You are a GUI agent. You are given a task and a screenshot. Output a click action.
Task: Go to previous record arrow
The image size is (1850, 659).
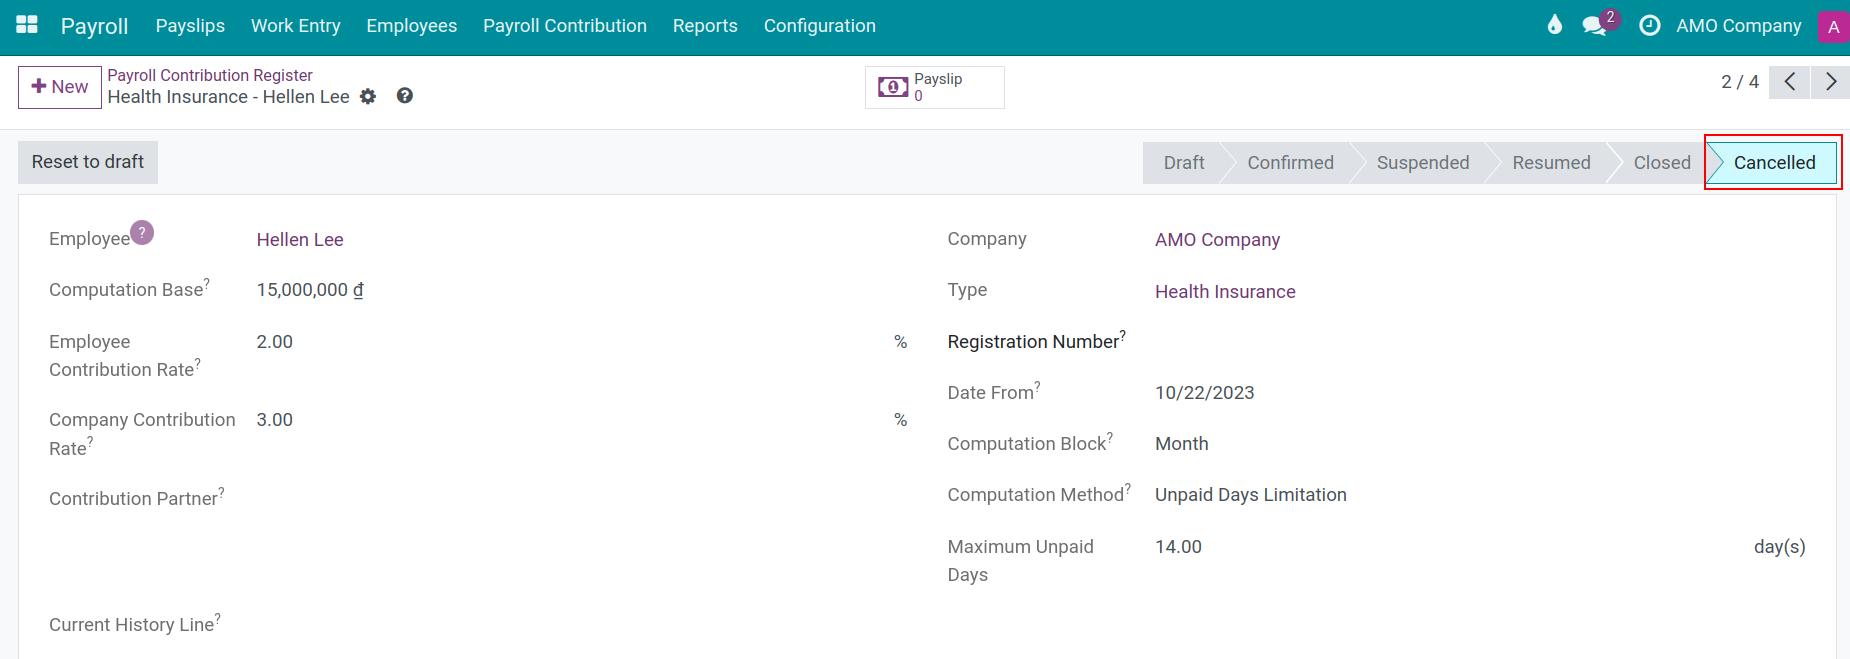[x=1790, y=82]
